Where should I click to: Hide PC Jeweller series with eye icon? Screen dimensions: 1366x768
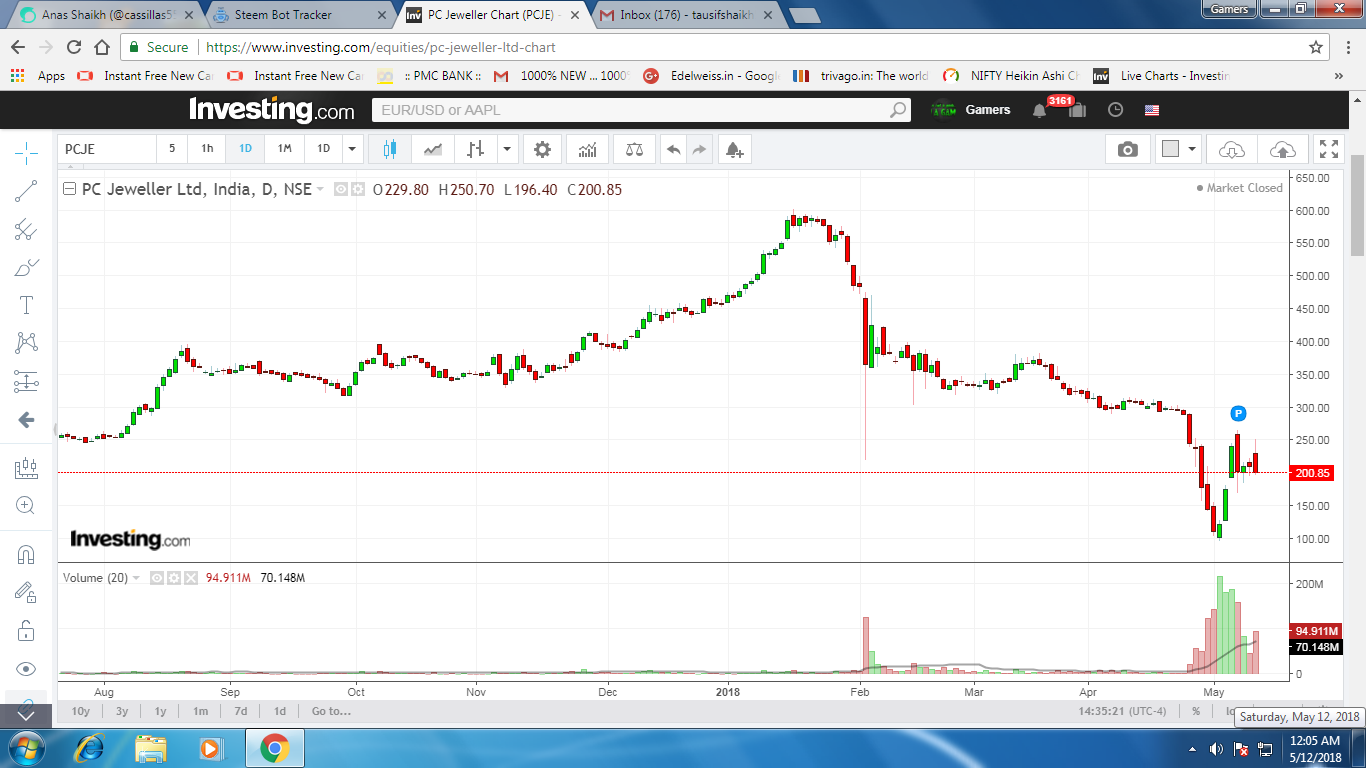[x=340, y=189]
